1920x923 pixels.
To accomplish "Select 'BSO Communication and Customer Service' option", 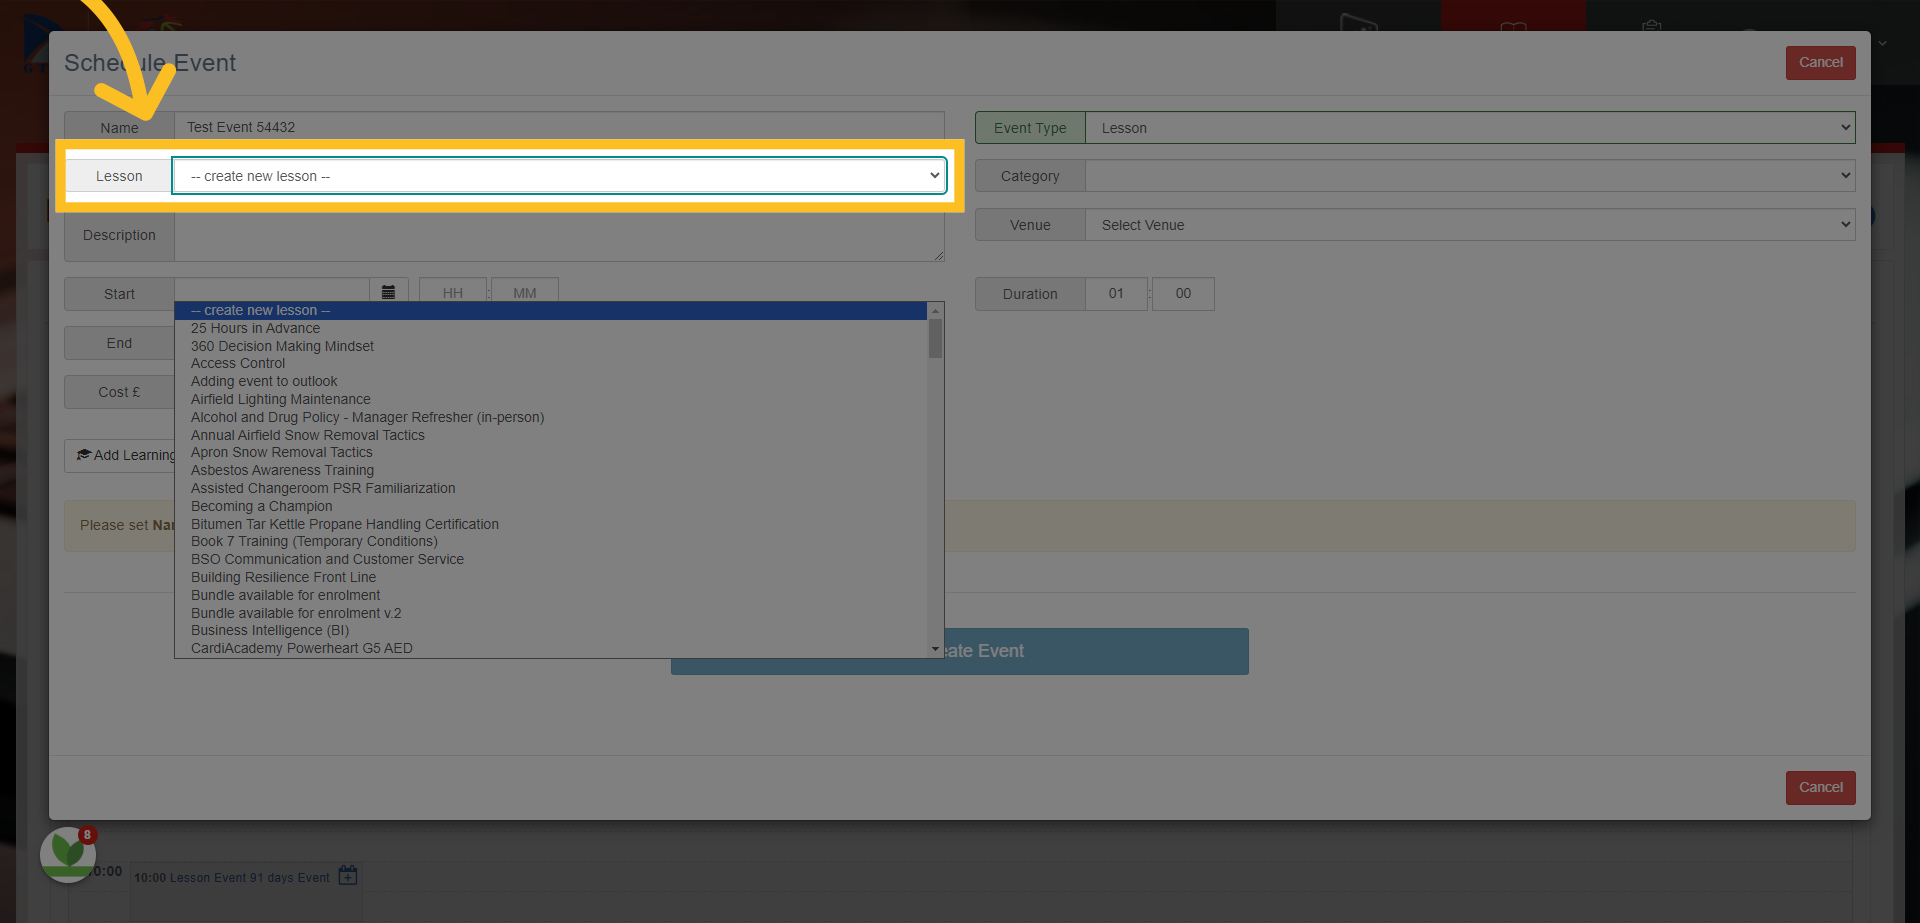I will coord(551,559).
